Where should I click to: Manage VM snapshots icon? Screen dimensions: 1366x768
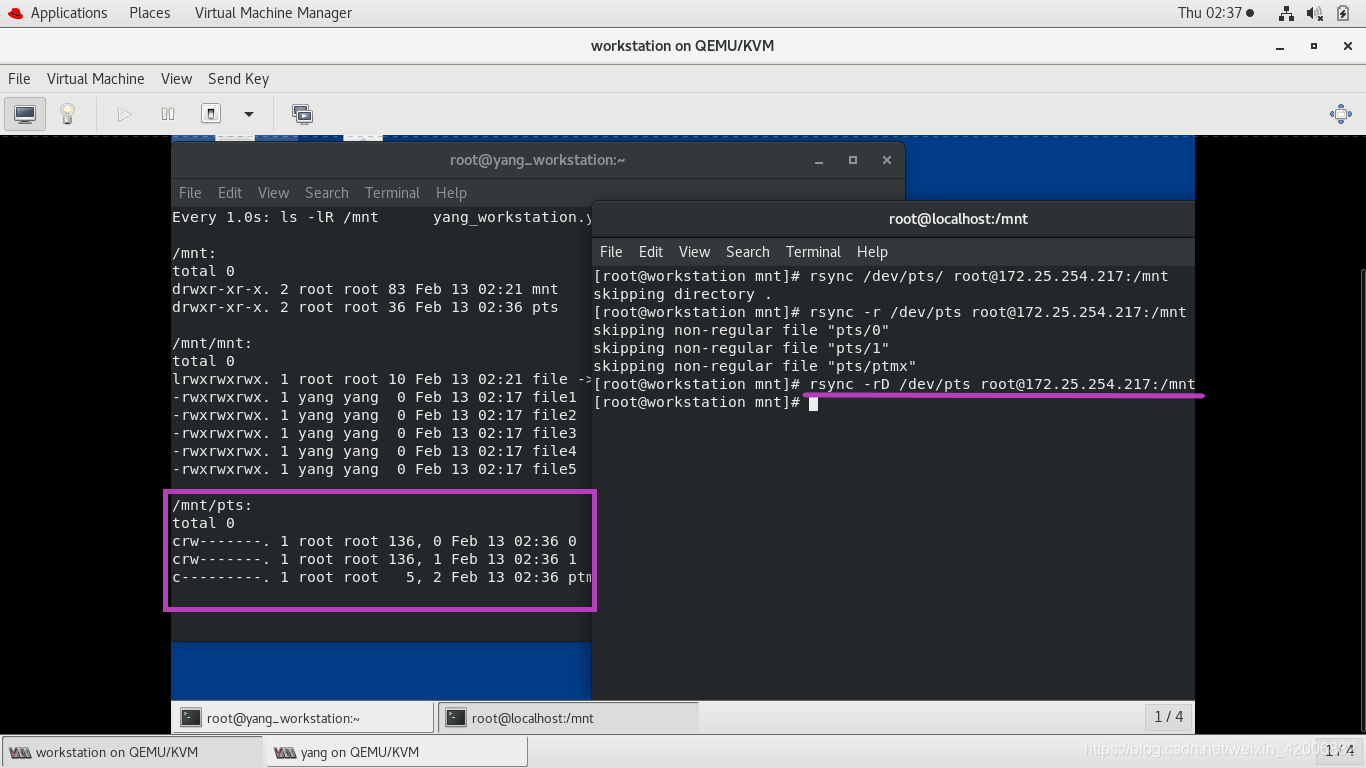coord(302,114)
